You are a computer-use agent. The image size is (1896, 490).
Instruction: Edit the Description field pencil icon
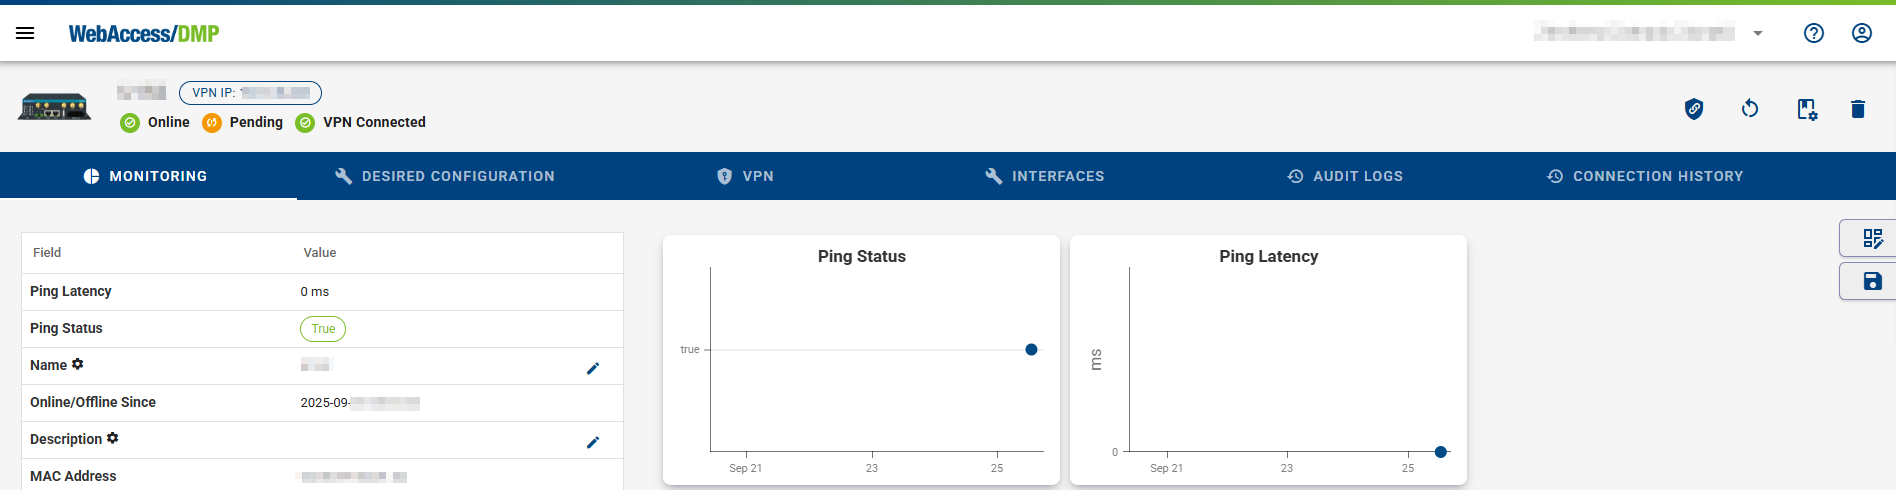coord(592,442)
